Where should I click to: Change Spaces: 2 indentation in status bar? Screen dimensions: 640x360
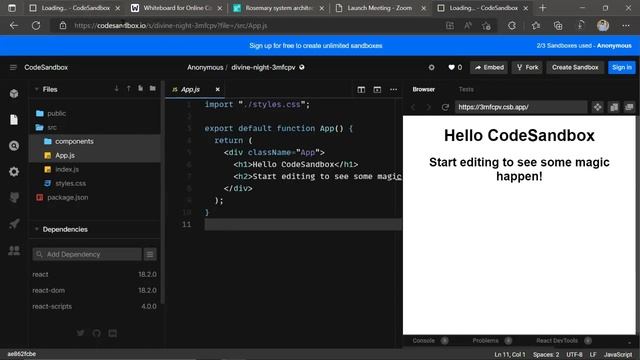[546, 354]
